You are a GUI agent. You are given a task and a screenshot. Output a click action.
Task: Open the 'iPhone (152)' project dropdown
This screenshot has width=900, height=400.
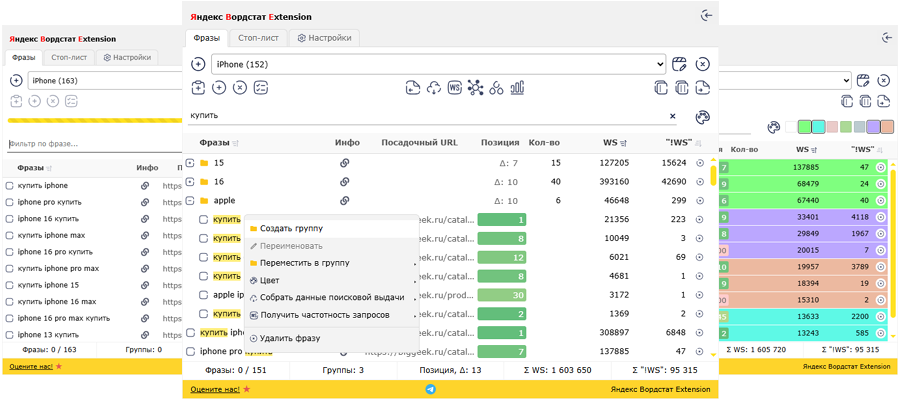(x=438, y=64)
